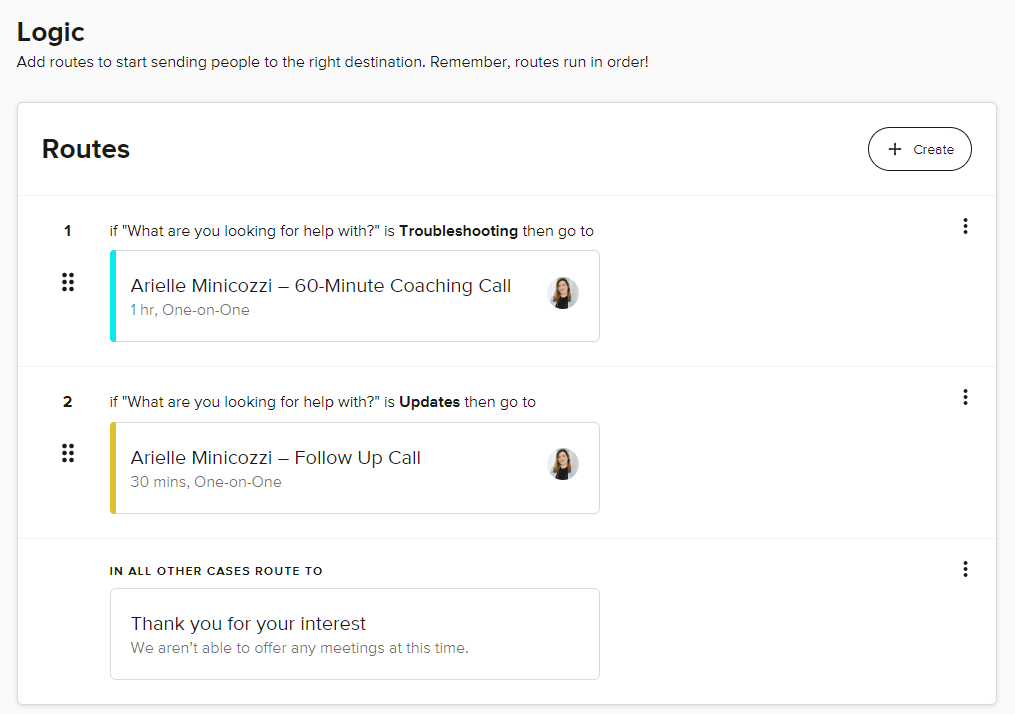Click the plus icon inside the Create button

(x=895, y=149)
